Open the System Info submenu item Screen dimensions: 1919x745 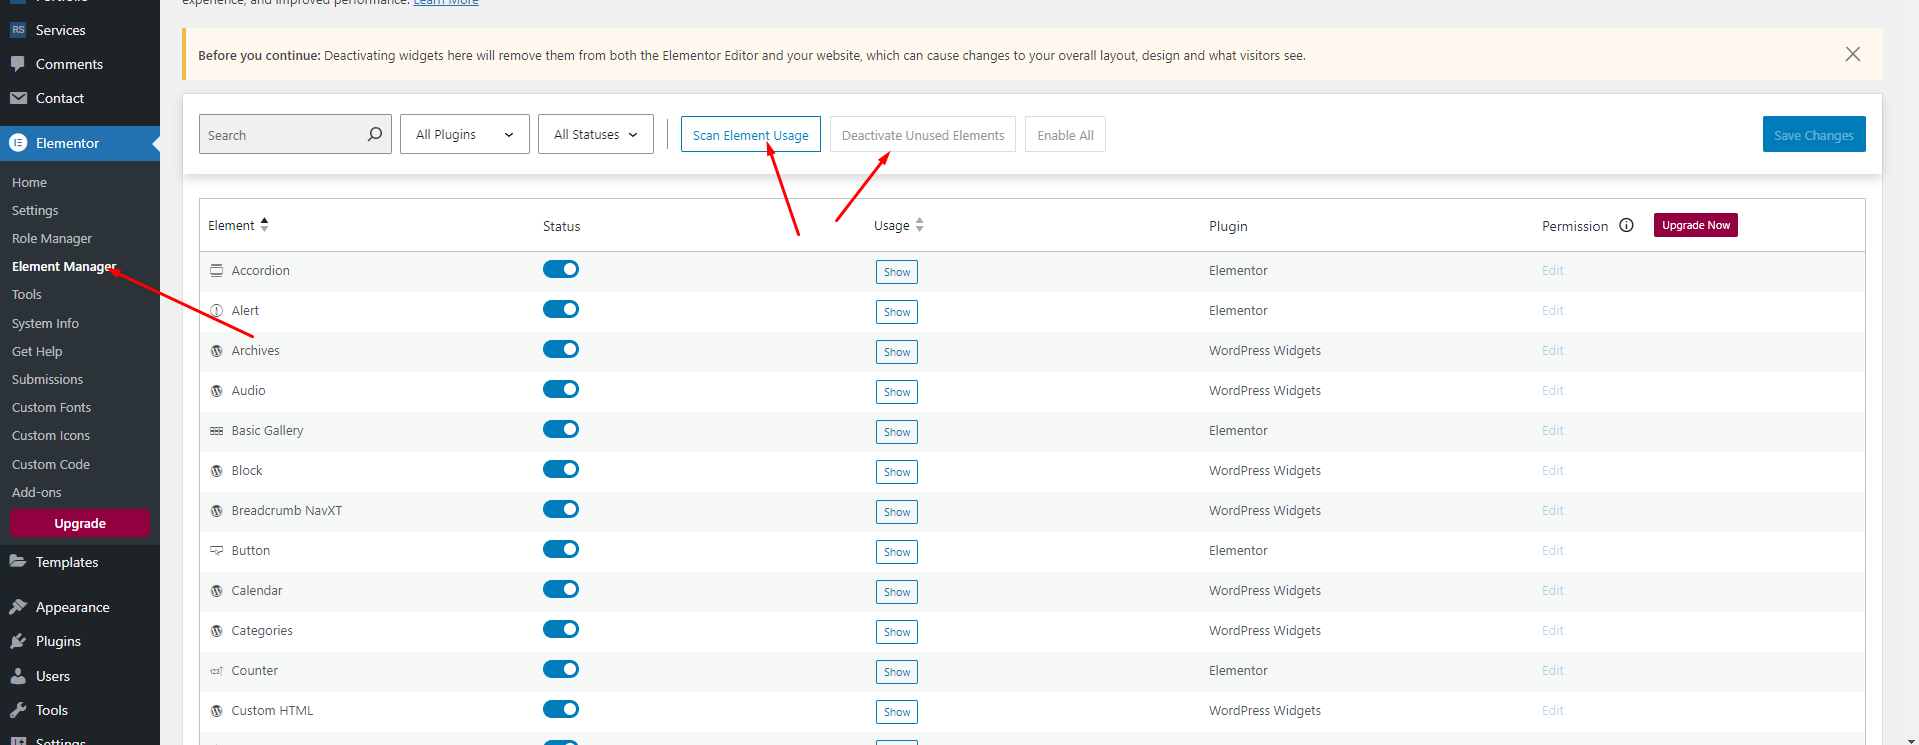pos(45,323)
